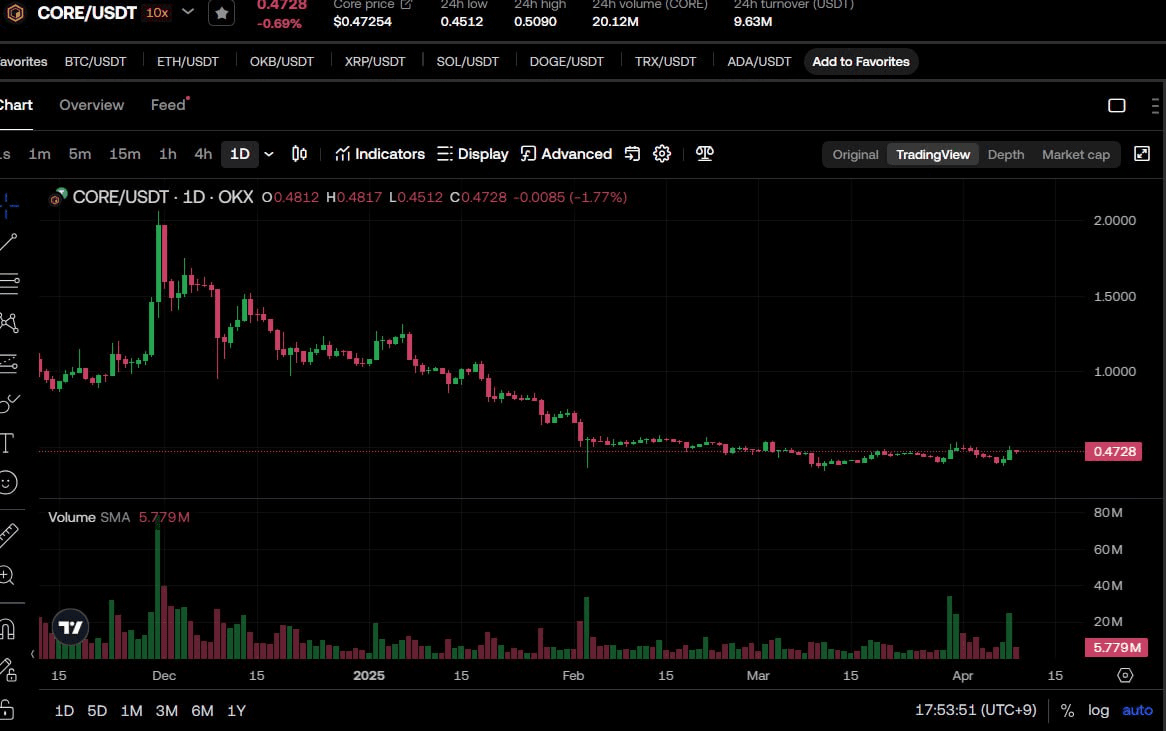Expand the CORE/USDT pair selector
1166x731 pixels.
[187, 13]
